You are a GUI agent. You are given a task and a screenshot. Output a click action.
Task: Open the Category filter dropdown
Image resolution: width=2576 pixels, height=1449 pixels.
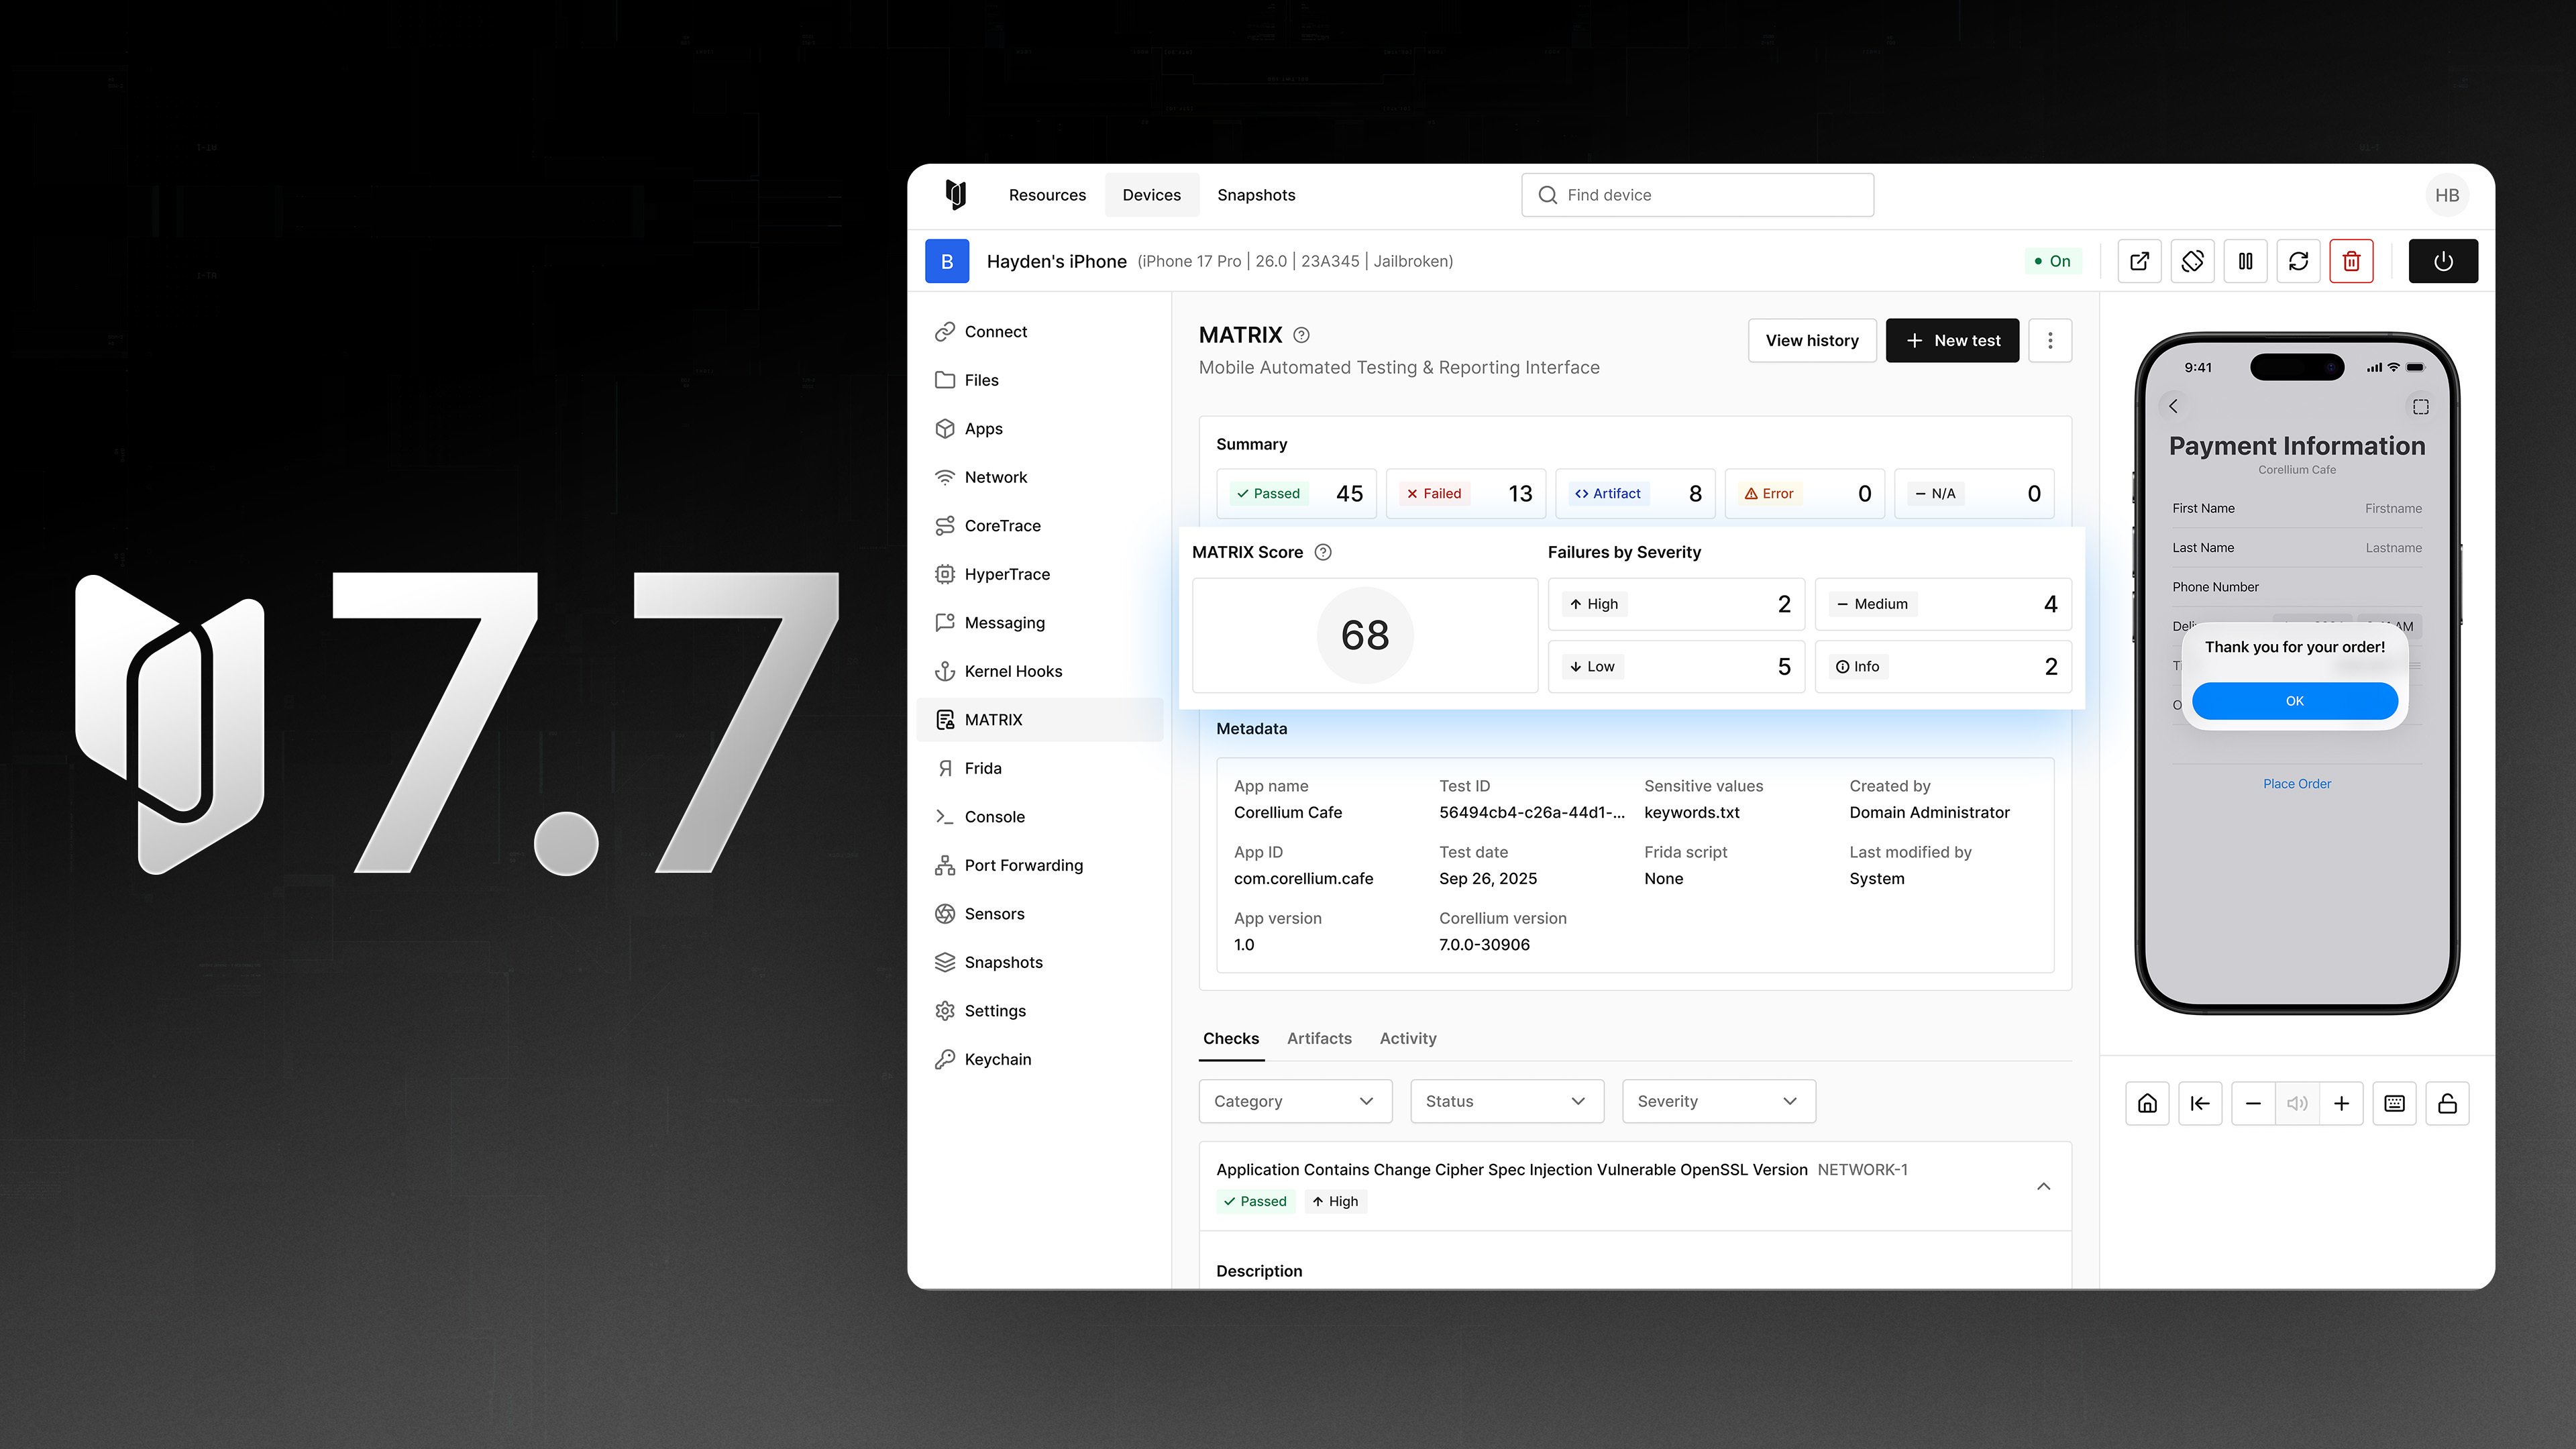(x=1294, y=1101)
